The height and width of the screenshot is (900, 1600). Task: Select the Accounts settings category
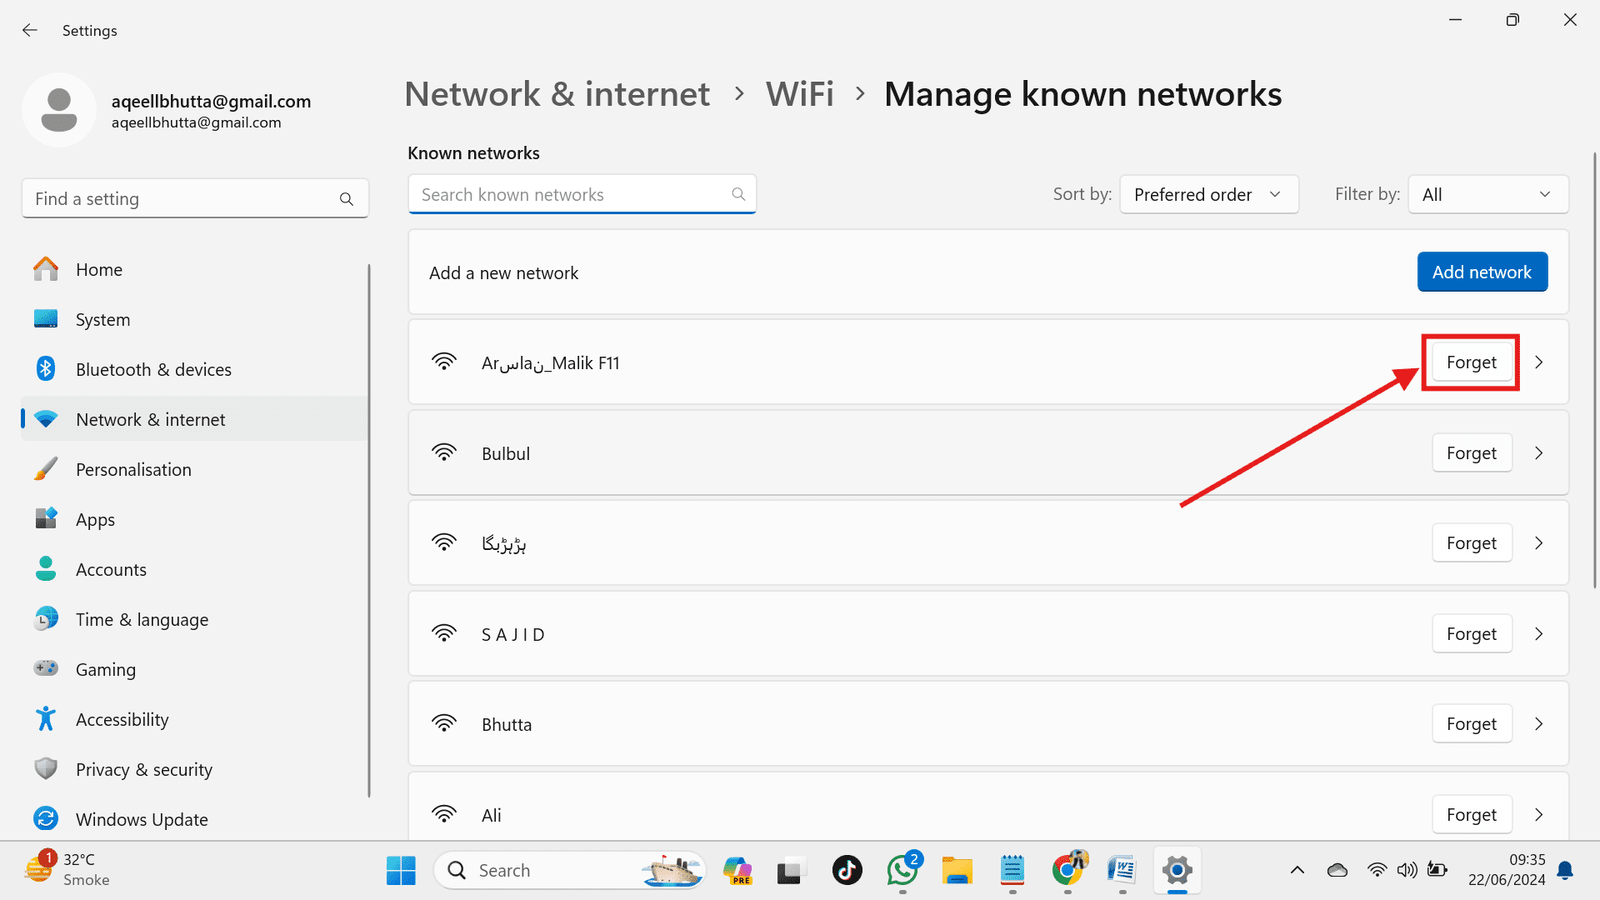(110, 569)
